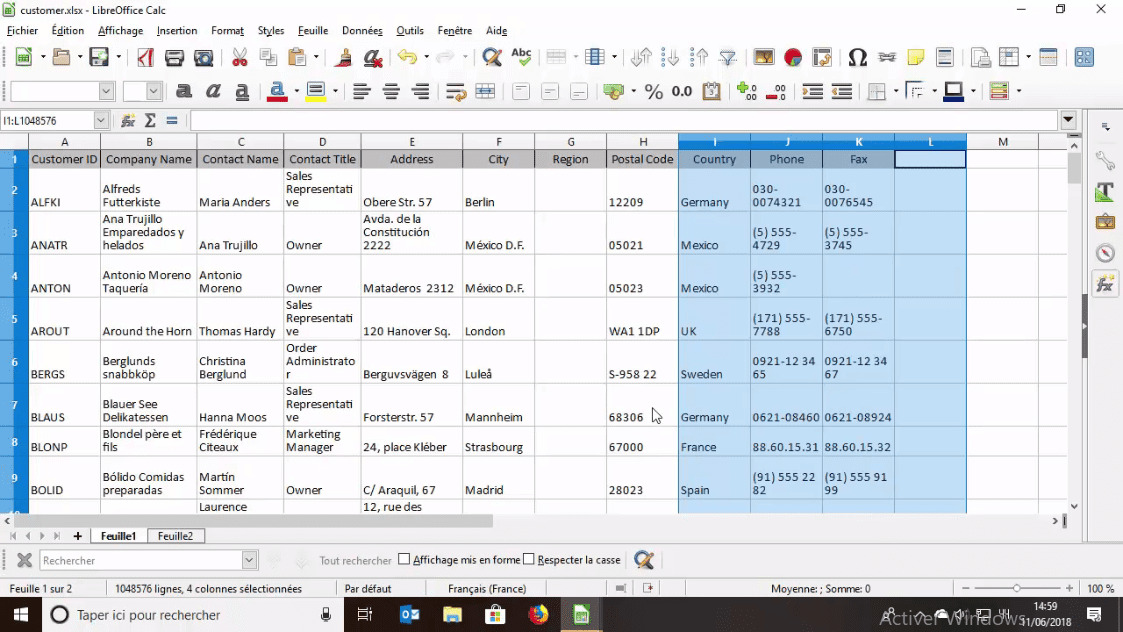
Task: Open the Outils menu
Action: tap(410, 31)
